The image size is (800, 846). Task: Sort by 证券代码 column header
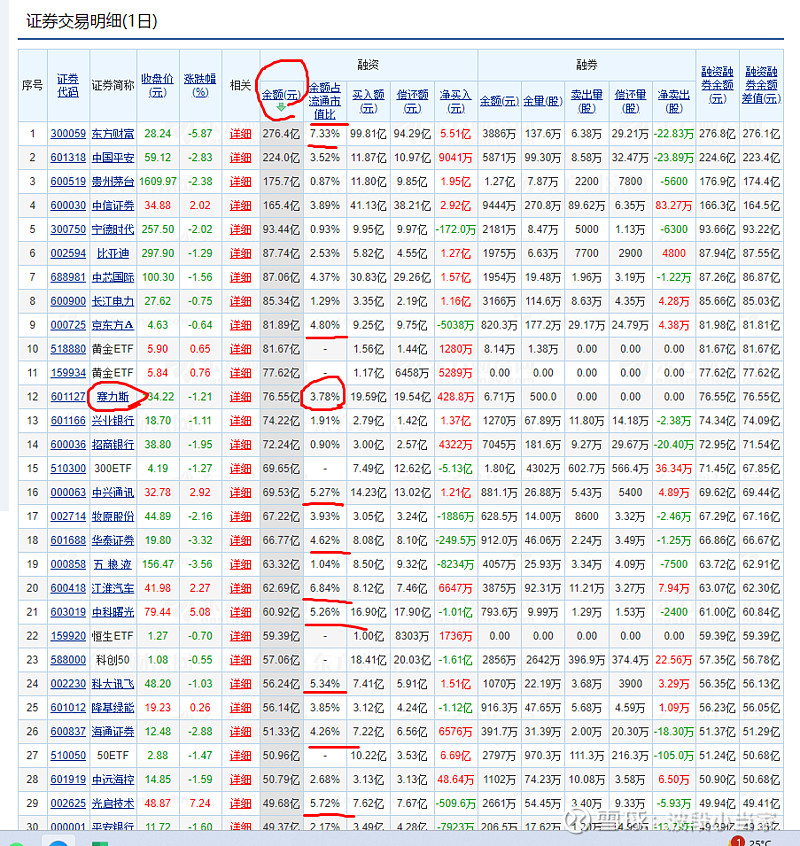[68, 85]
